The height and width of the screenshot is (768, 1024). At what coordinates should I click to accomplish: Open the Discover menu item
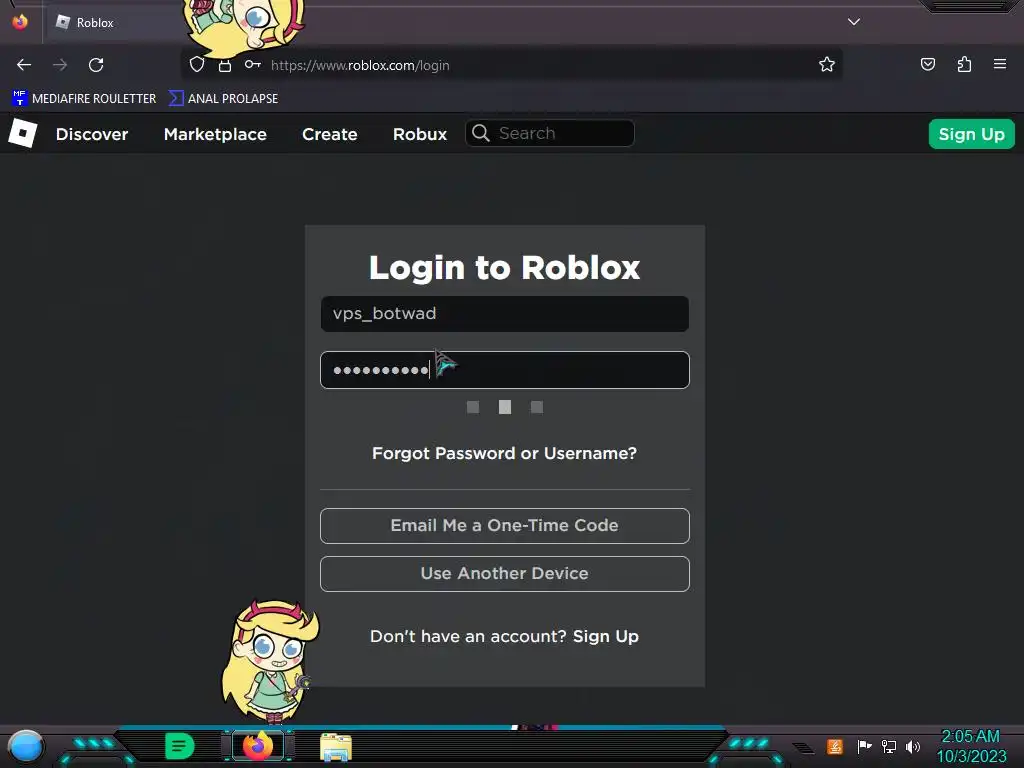pos(92,134)
